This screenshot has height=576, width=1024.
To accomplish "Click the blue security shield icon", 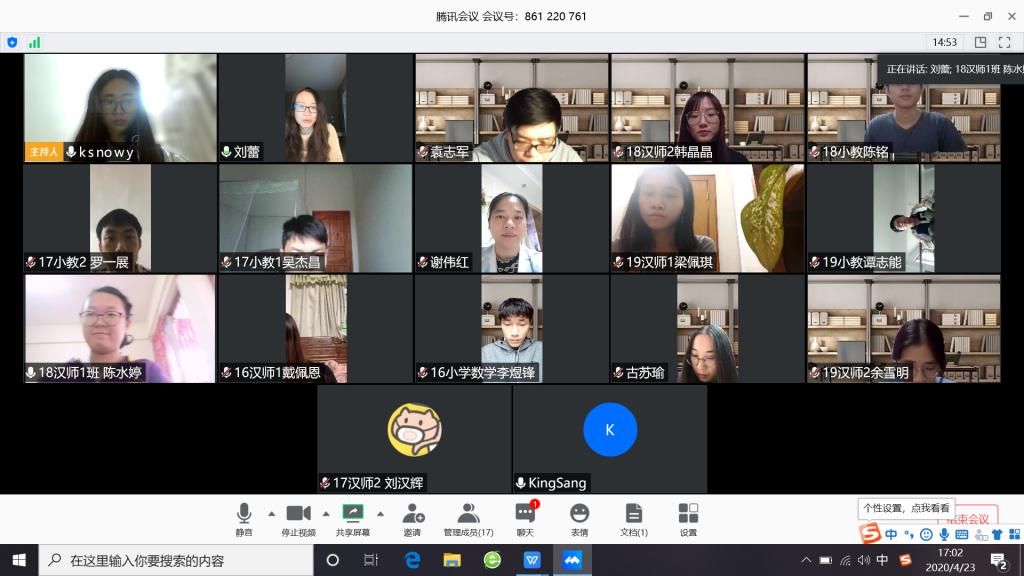I will coord(12,42).
